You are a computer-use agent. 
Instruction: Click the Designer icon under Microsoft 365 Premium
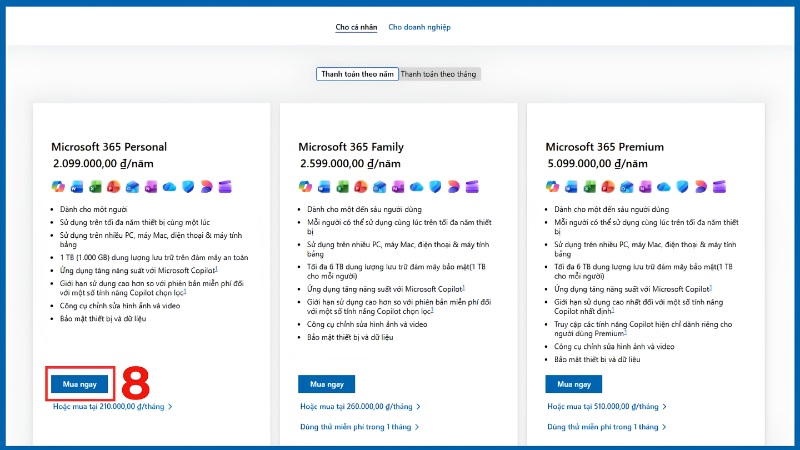click(701, 187)
